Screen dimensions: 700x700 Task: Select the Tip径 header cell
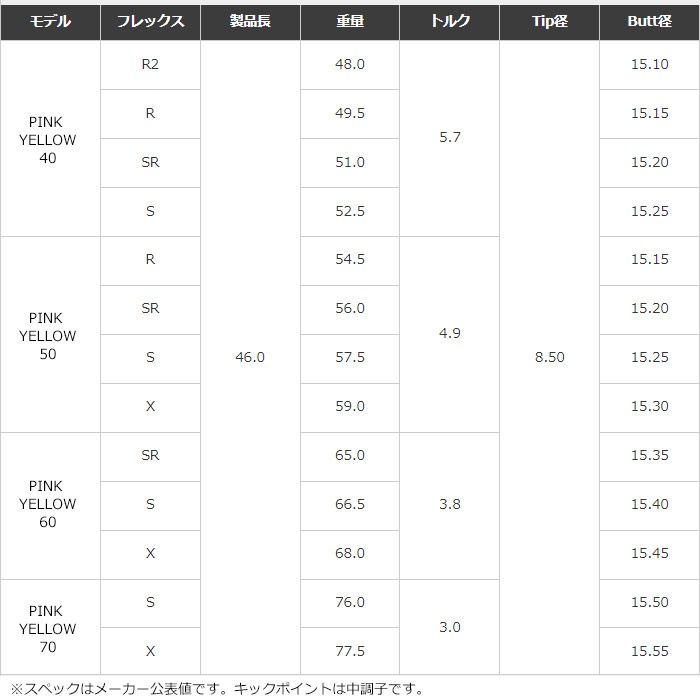click(550, 21)
